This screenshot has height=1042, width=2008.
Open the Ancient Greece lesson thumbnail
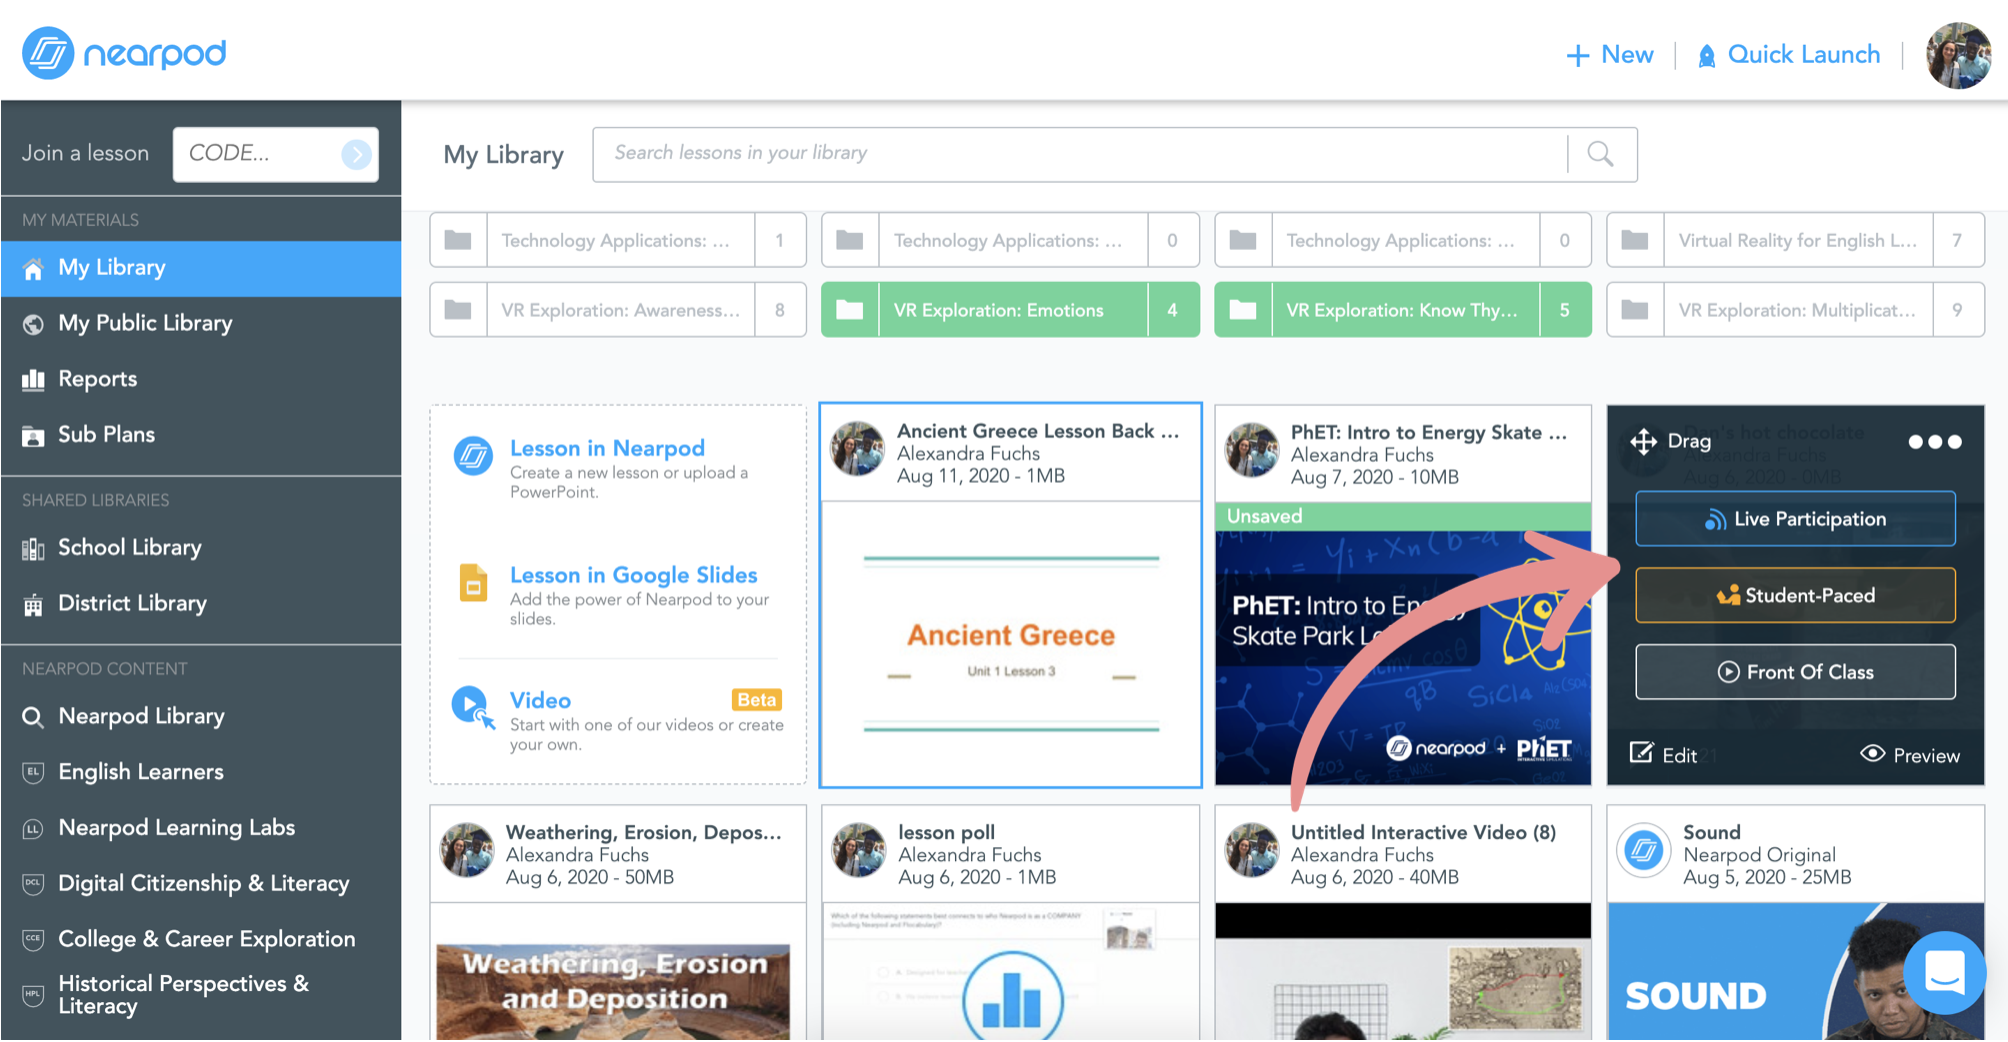[x=1010, y=644]
